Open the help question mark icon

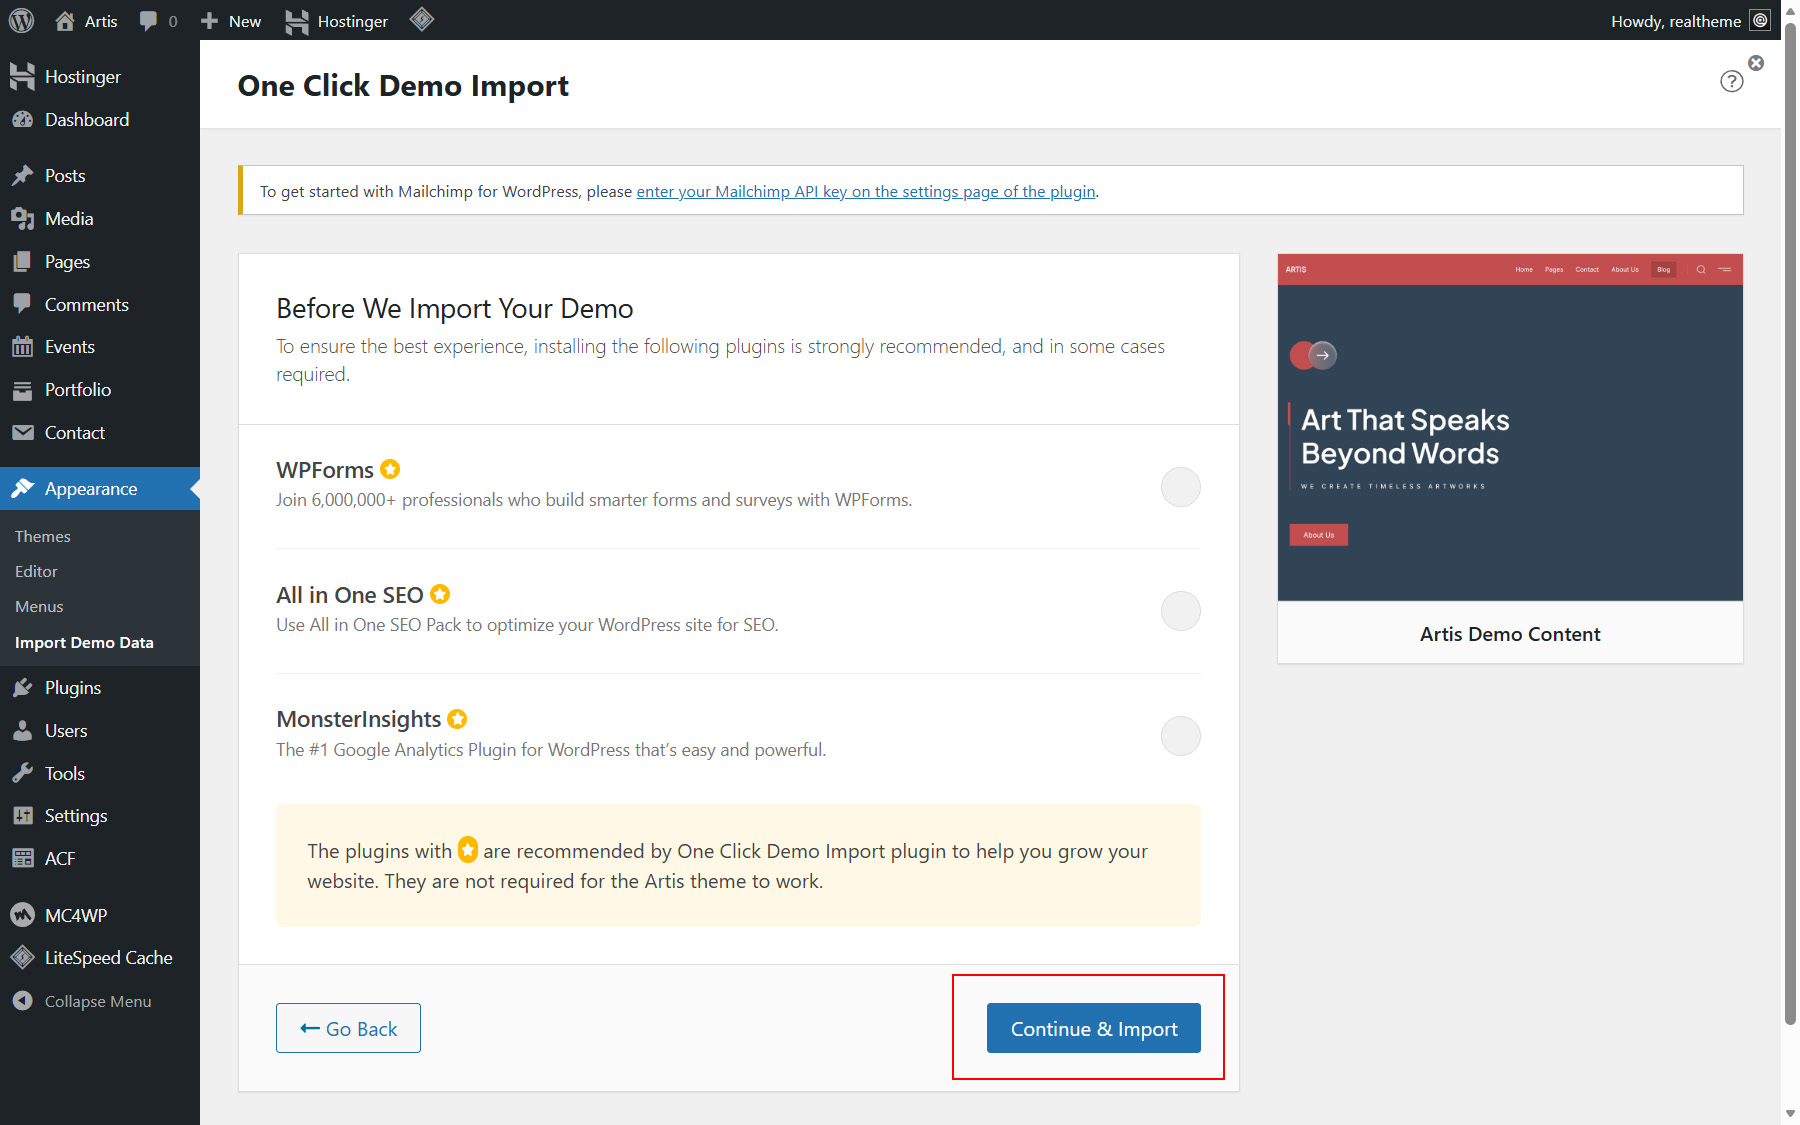click(x=1731, y=82)
